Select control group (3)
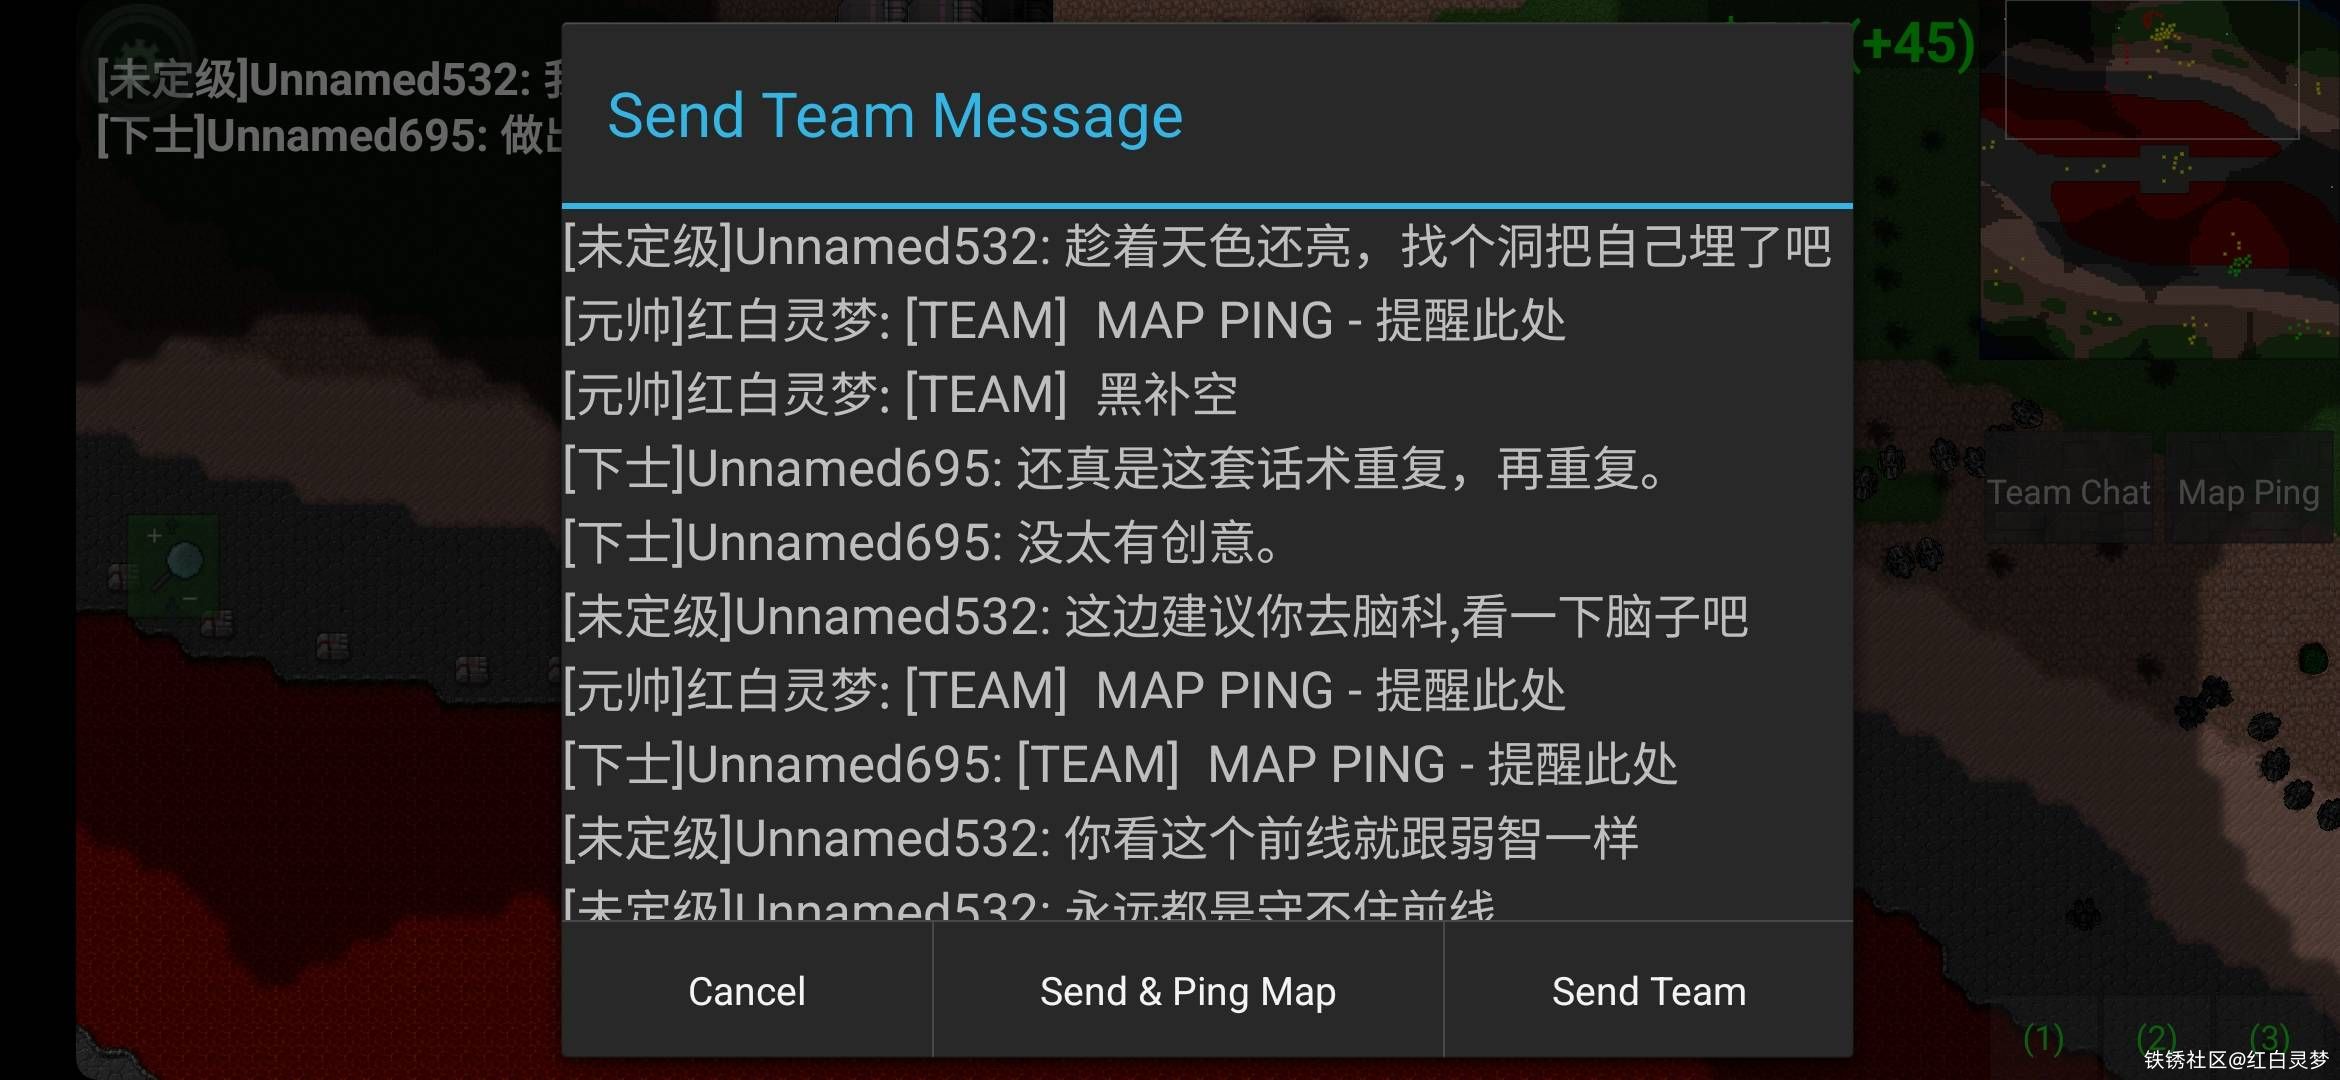The height and width of the screenshot is (1080, 2340). tap(2269, 1038)
